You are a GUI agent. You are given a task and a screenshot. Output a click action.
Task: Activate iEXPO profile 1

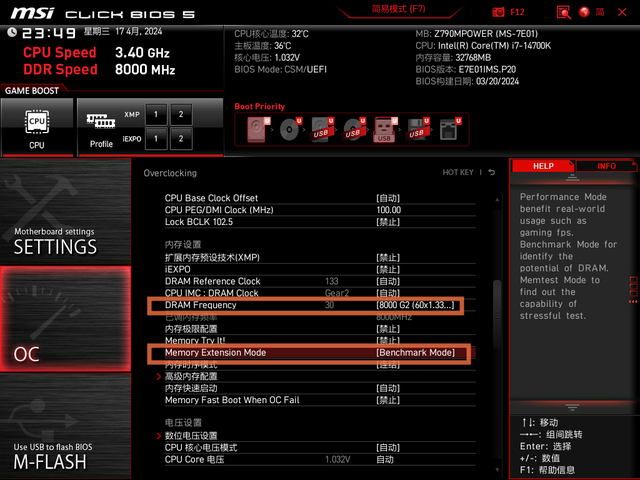click(156, 139)
